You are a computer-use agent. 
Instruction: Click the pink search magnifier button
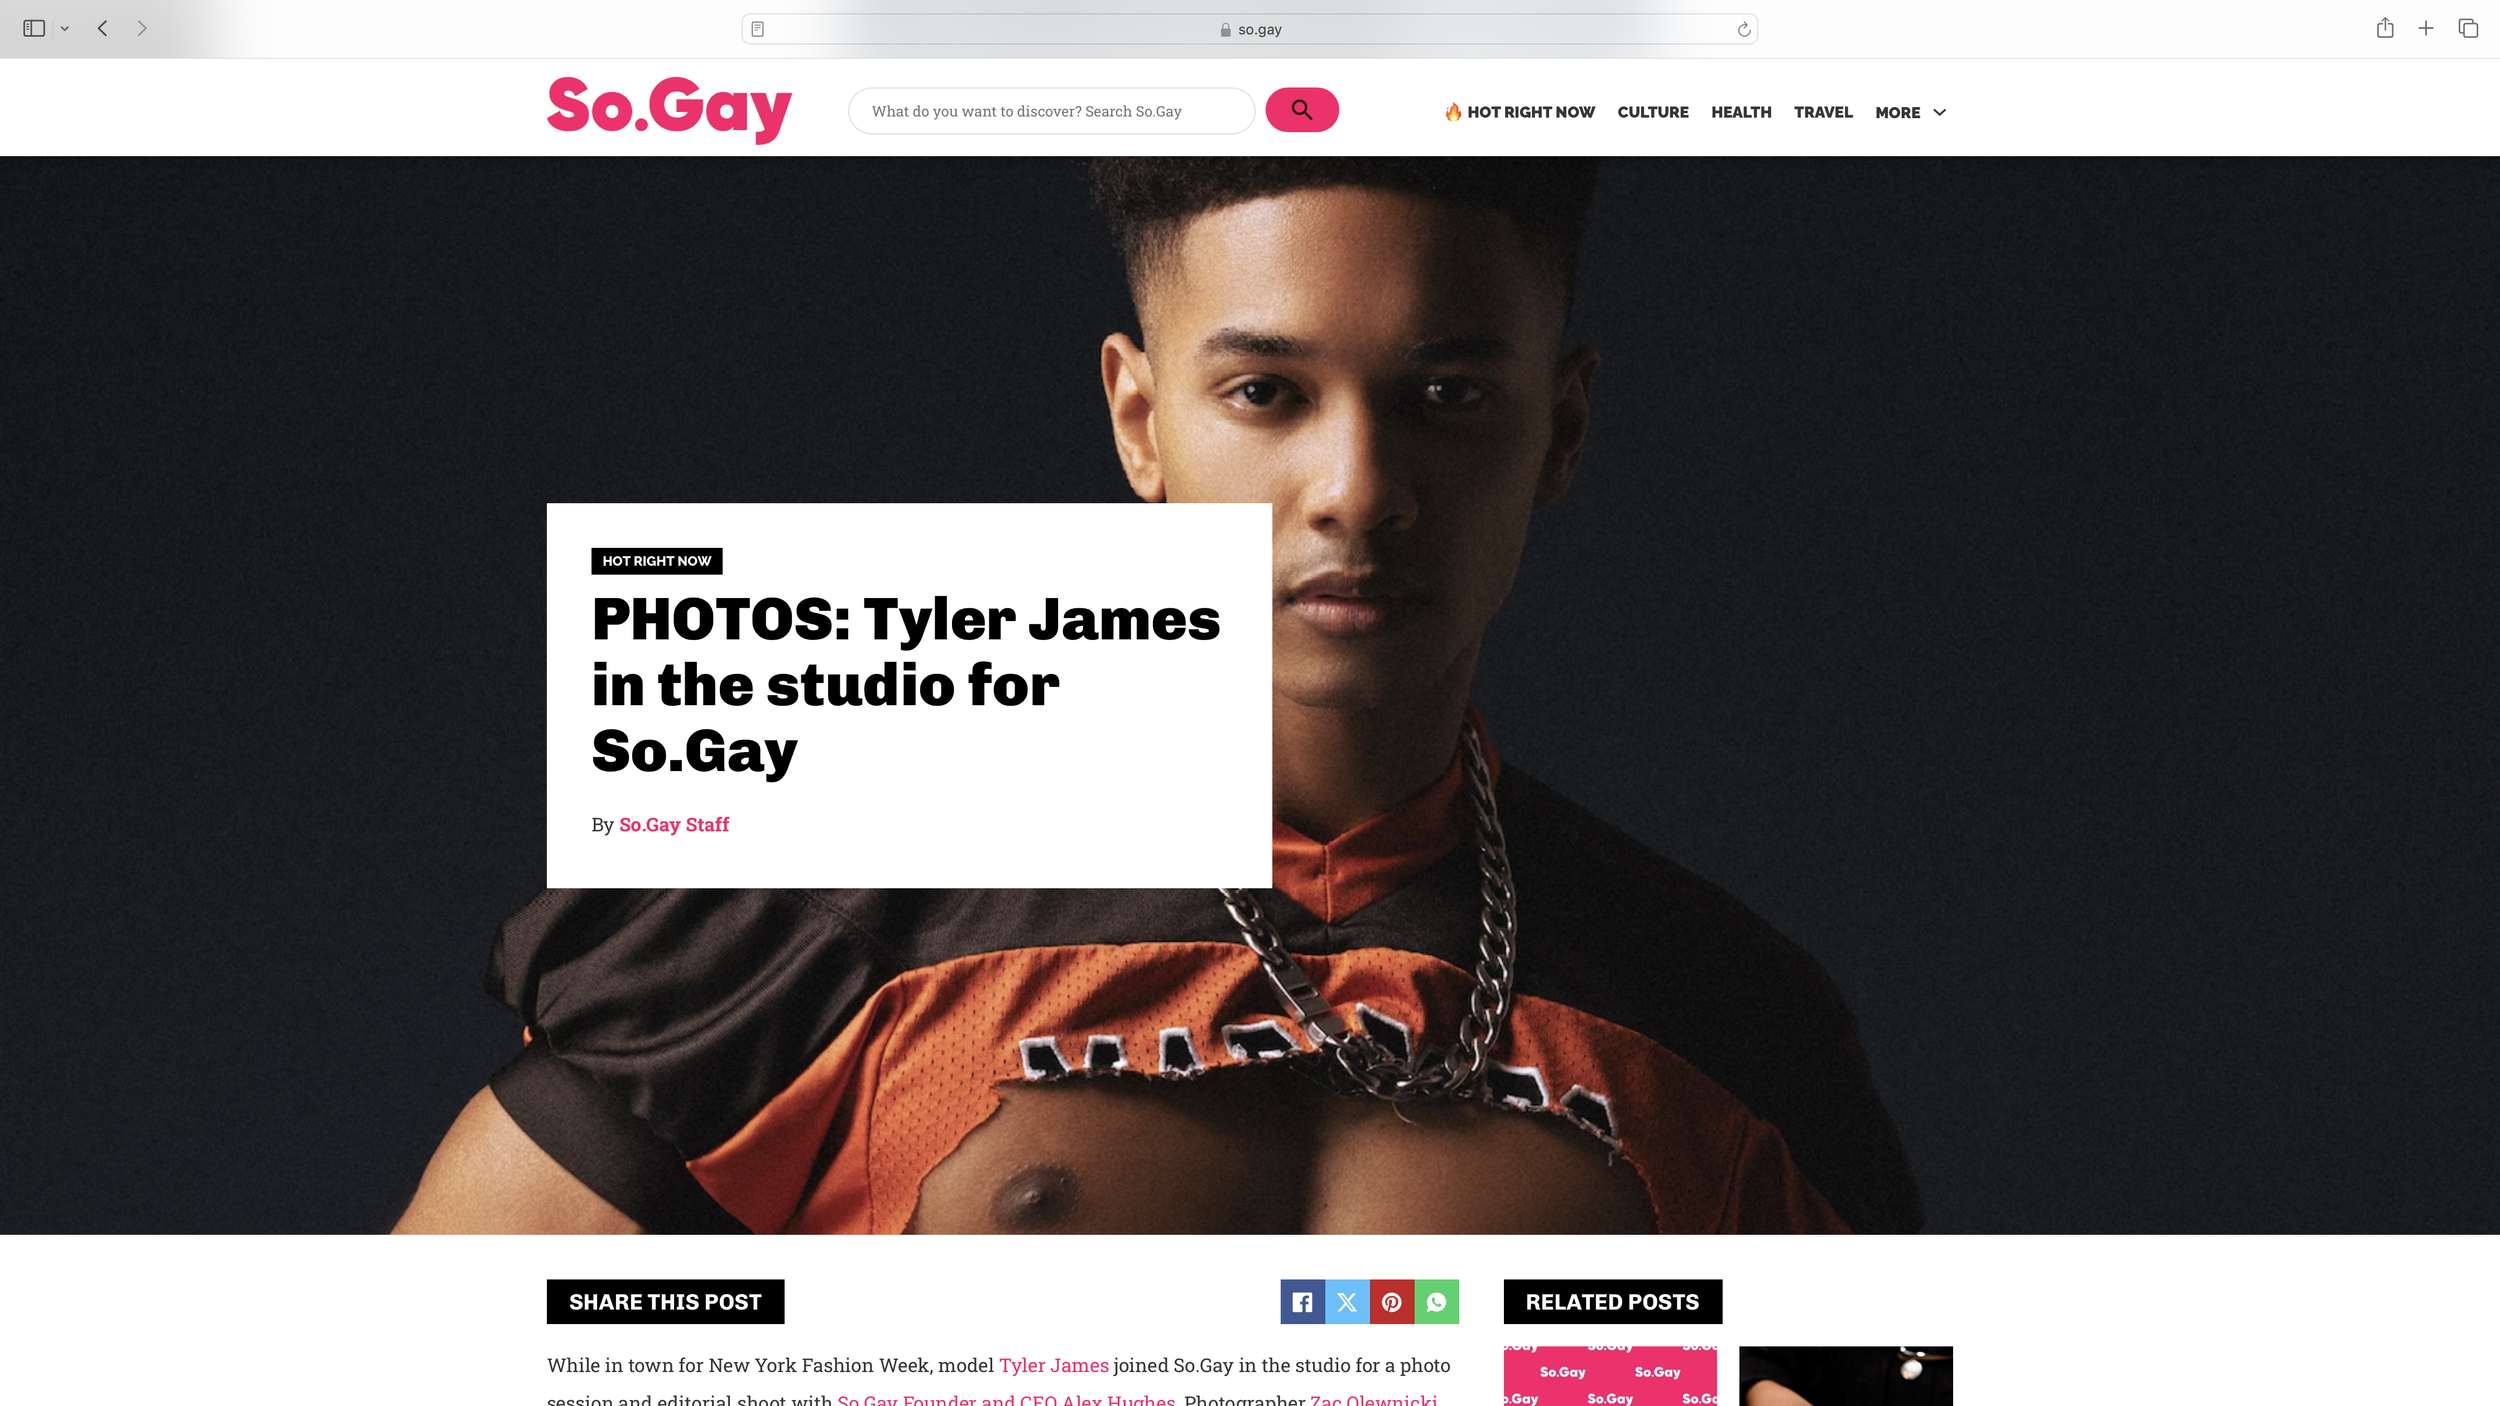pyautogui.click(x=1301, y=110)
